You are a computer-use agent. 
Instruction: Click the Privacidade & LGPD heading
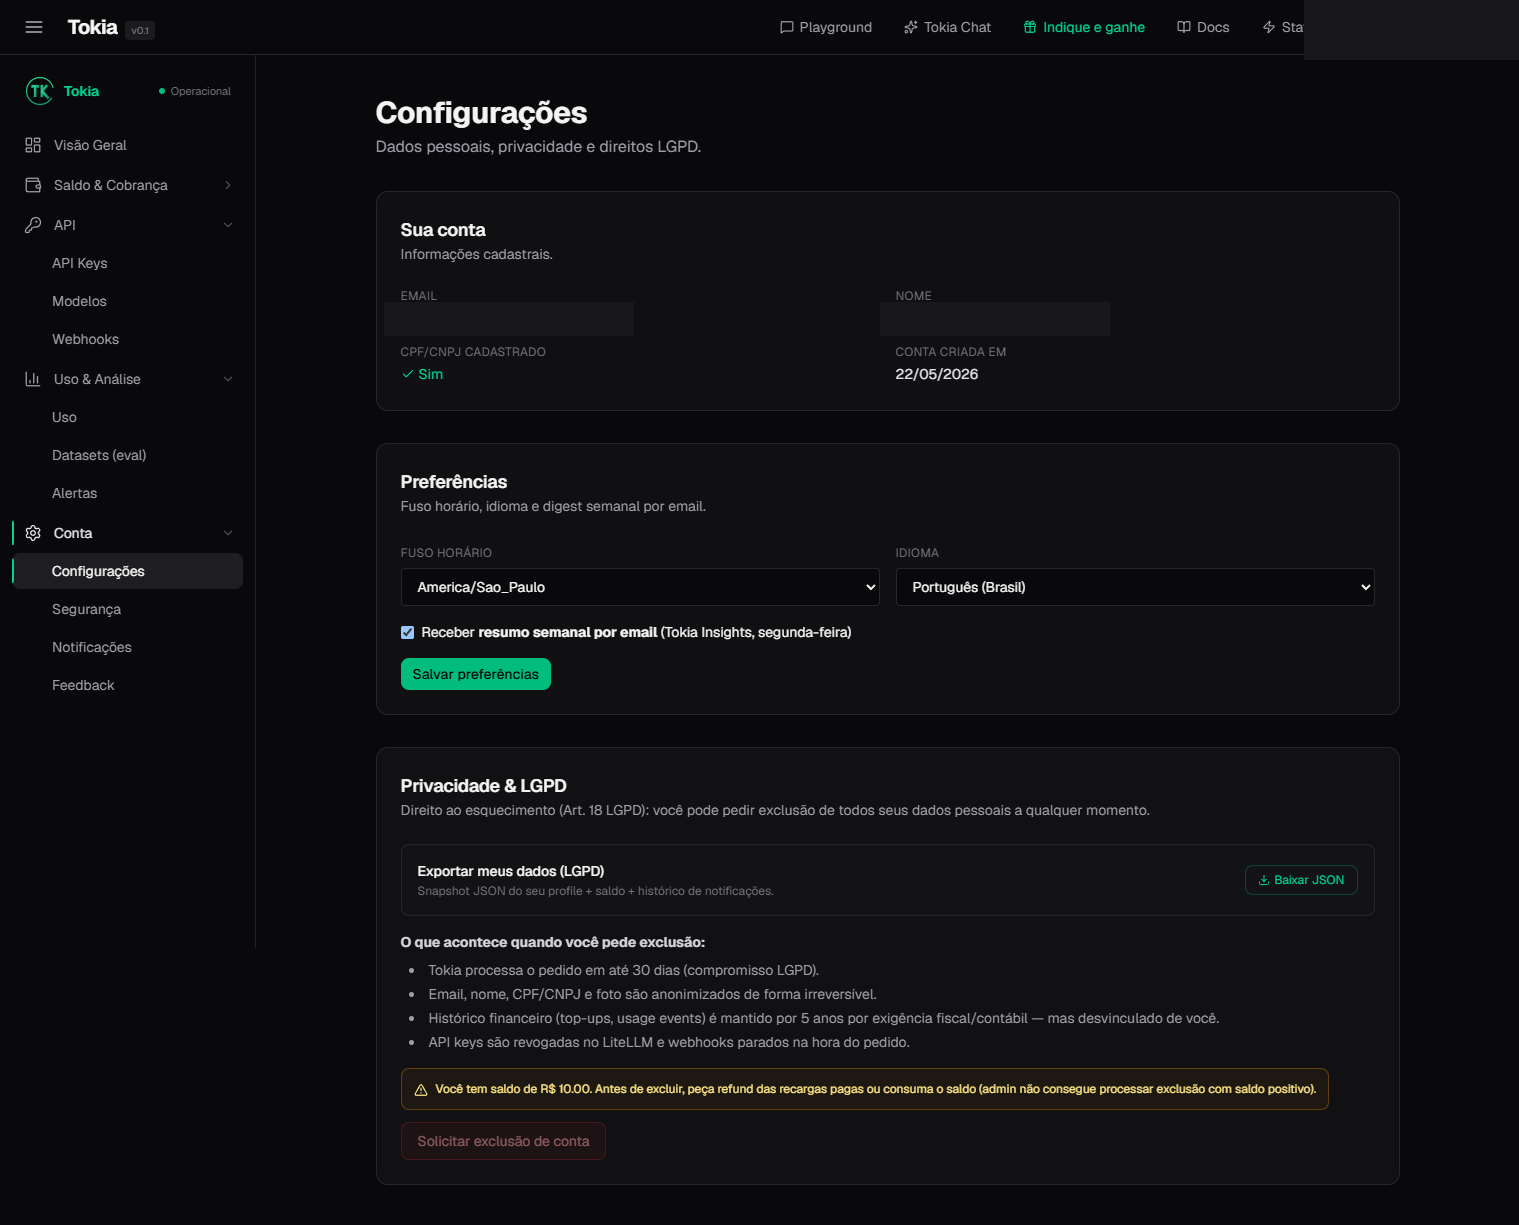(x=484, y=786)
